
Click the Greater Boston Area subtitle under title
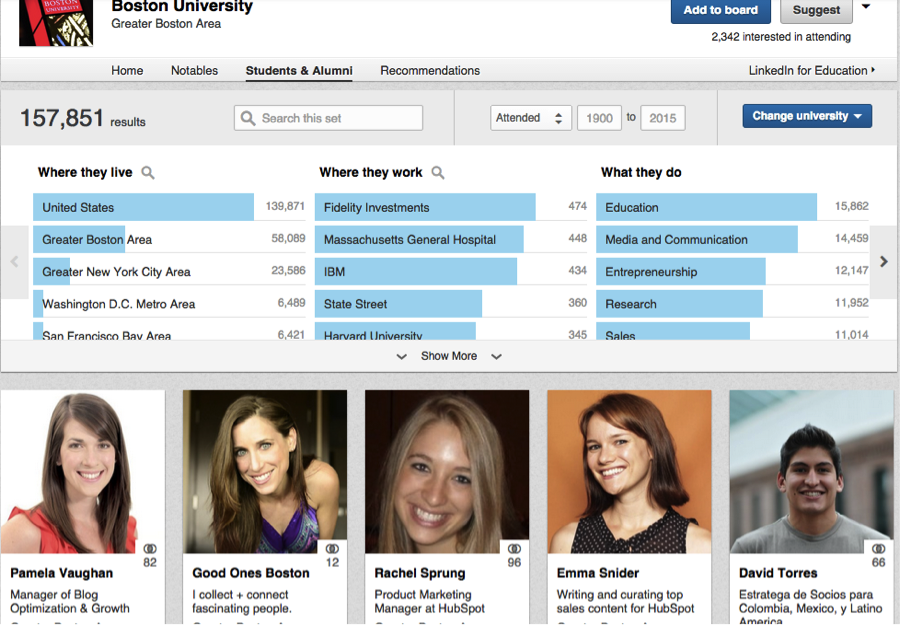pos(166,24)
